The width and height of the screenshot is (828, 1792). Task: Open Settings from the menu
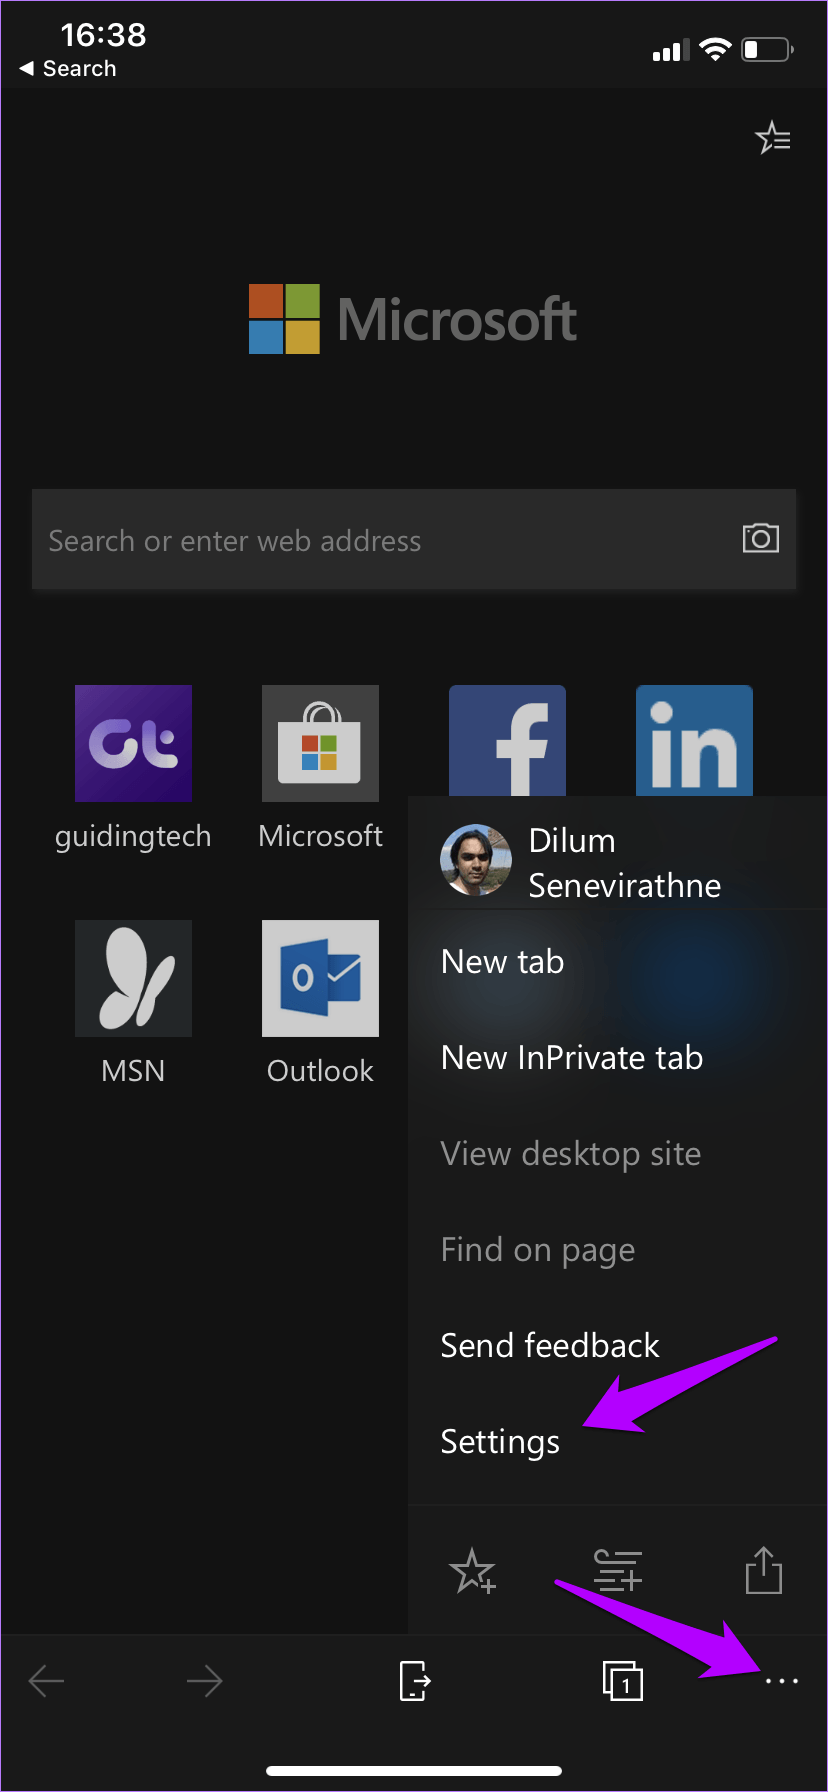(x=500, y=1442)
